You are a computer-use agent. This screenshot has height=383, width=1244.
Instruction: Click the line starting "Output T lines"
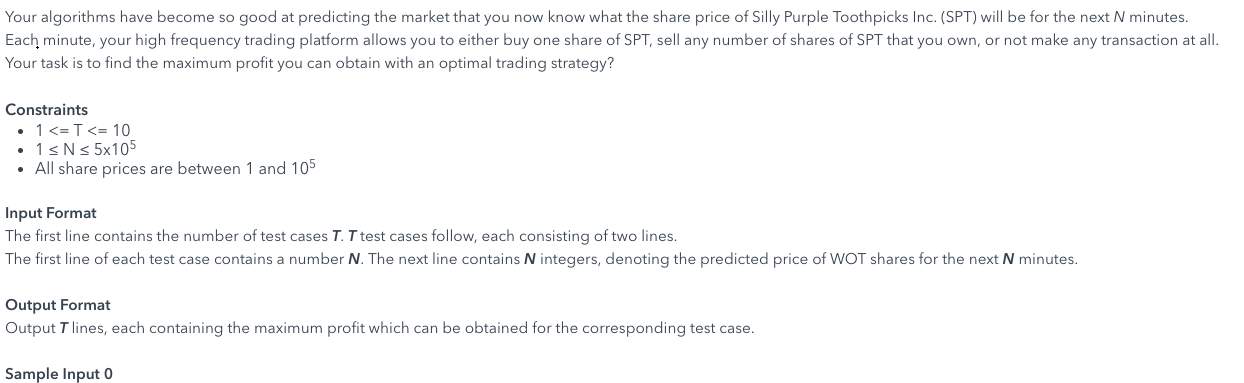click(x=379, y=328)
